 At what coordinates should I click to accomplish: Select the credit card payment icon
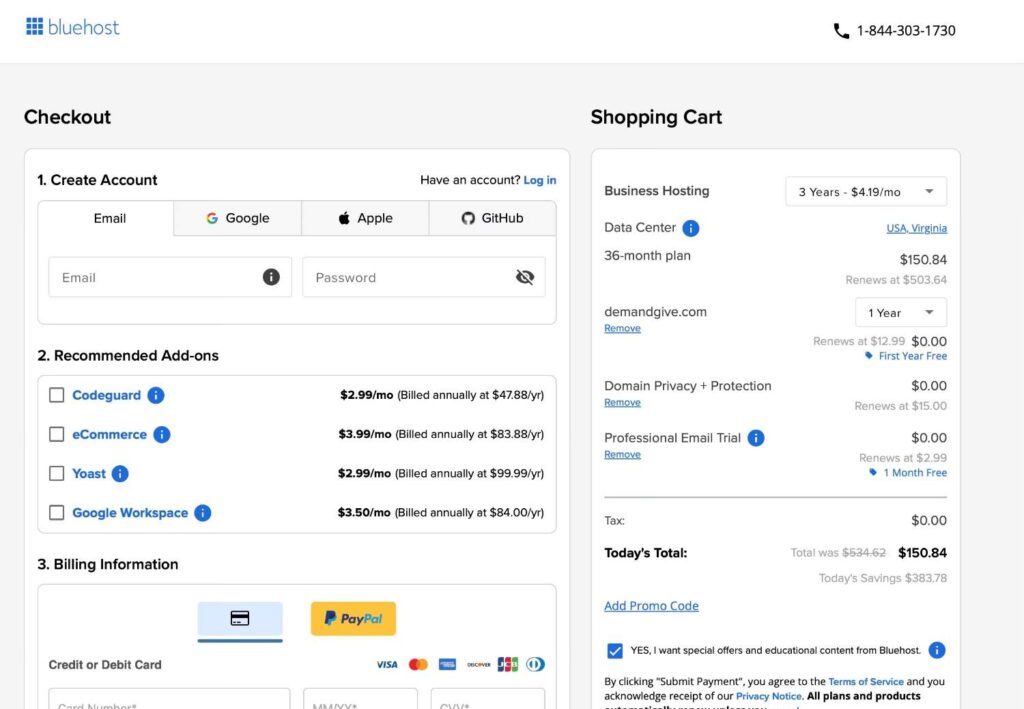(240, 618)
